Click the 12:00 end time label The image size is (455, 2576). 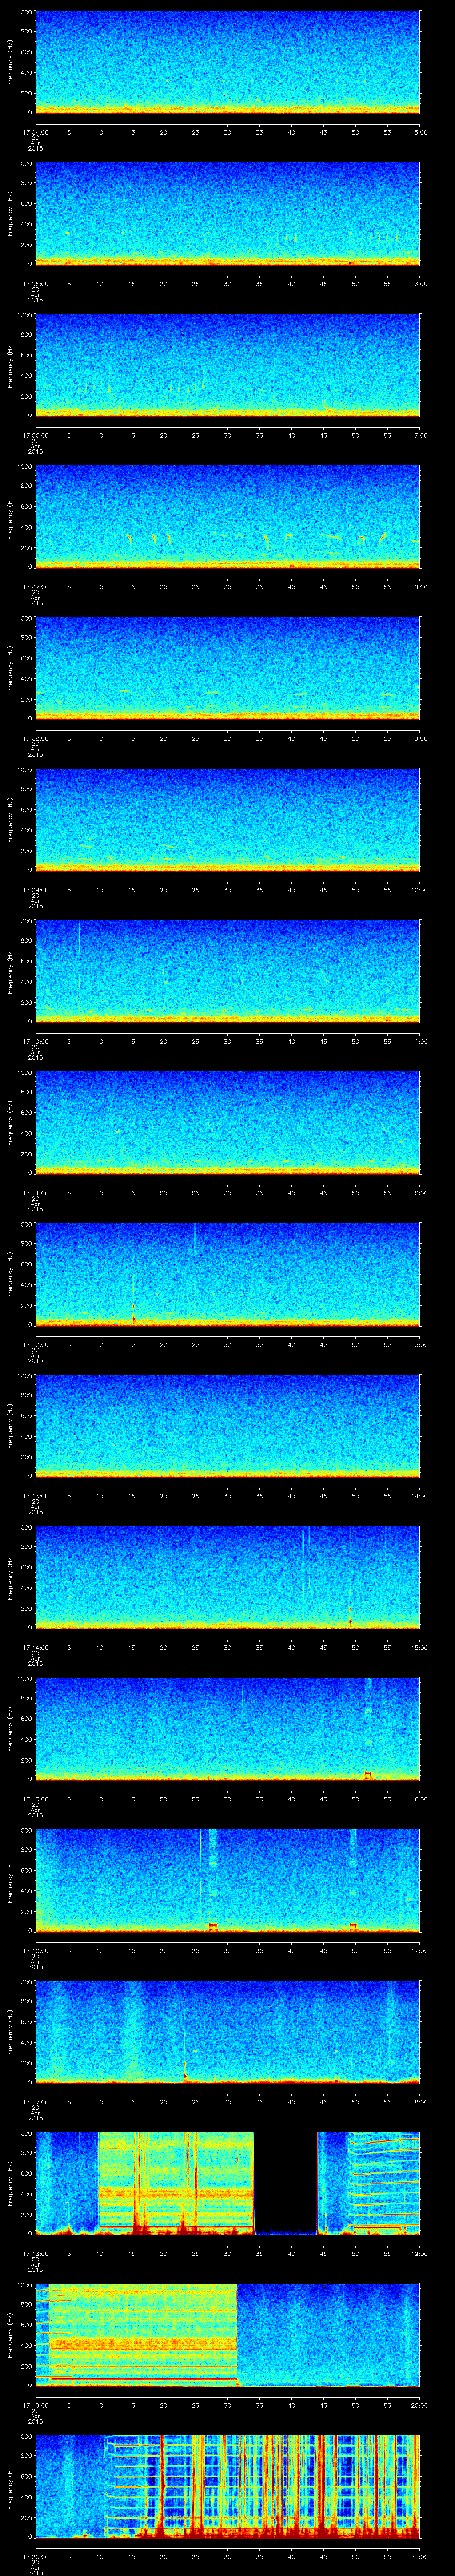coord(419,1193)
